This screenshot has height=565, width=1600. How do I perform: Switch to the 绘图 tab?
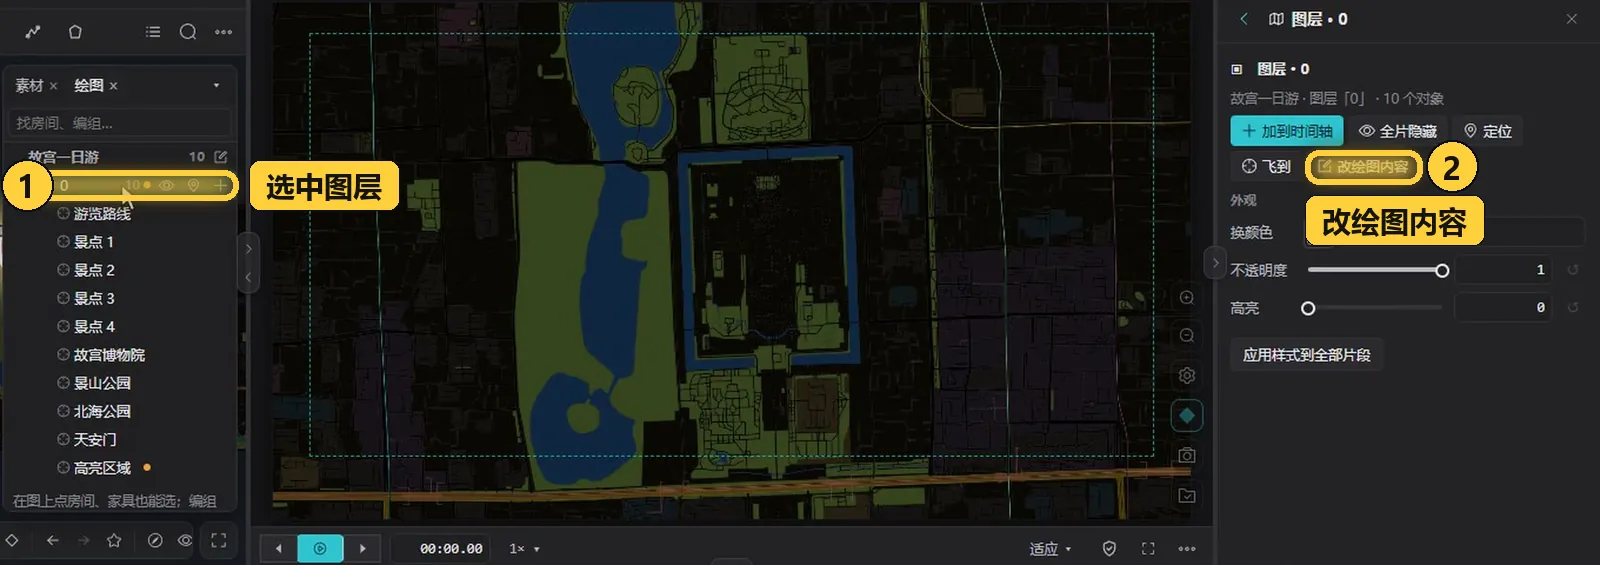pos(89,86)
